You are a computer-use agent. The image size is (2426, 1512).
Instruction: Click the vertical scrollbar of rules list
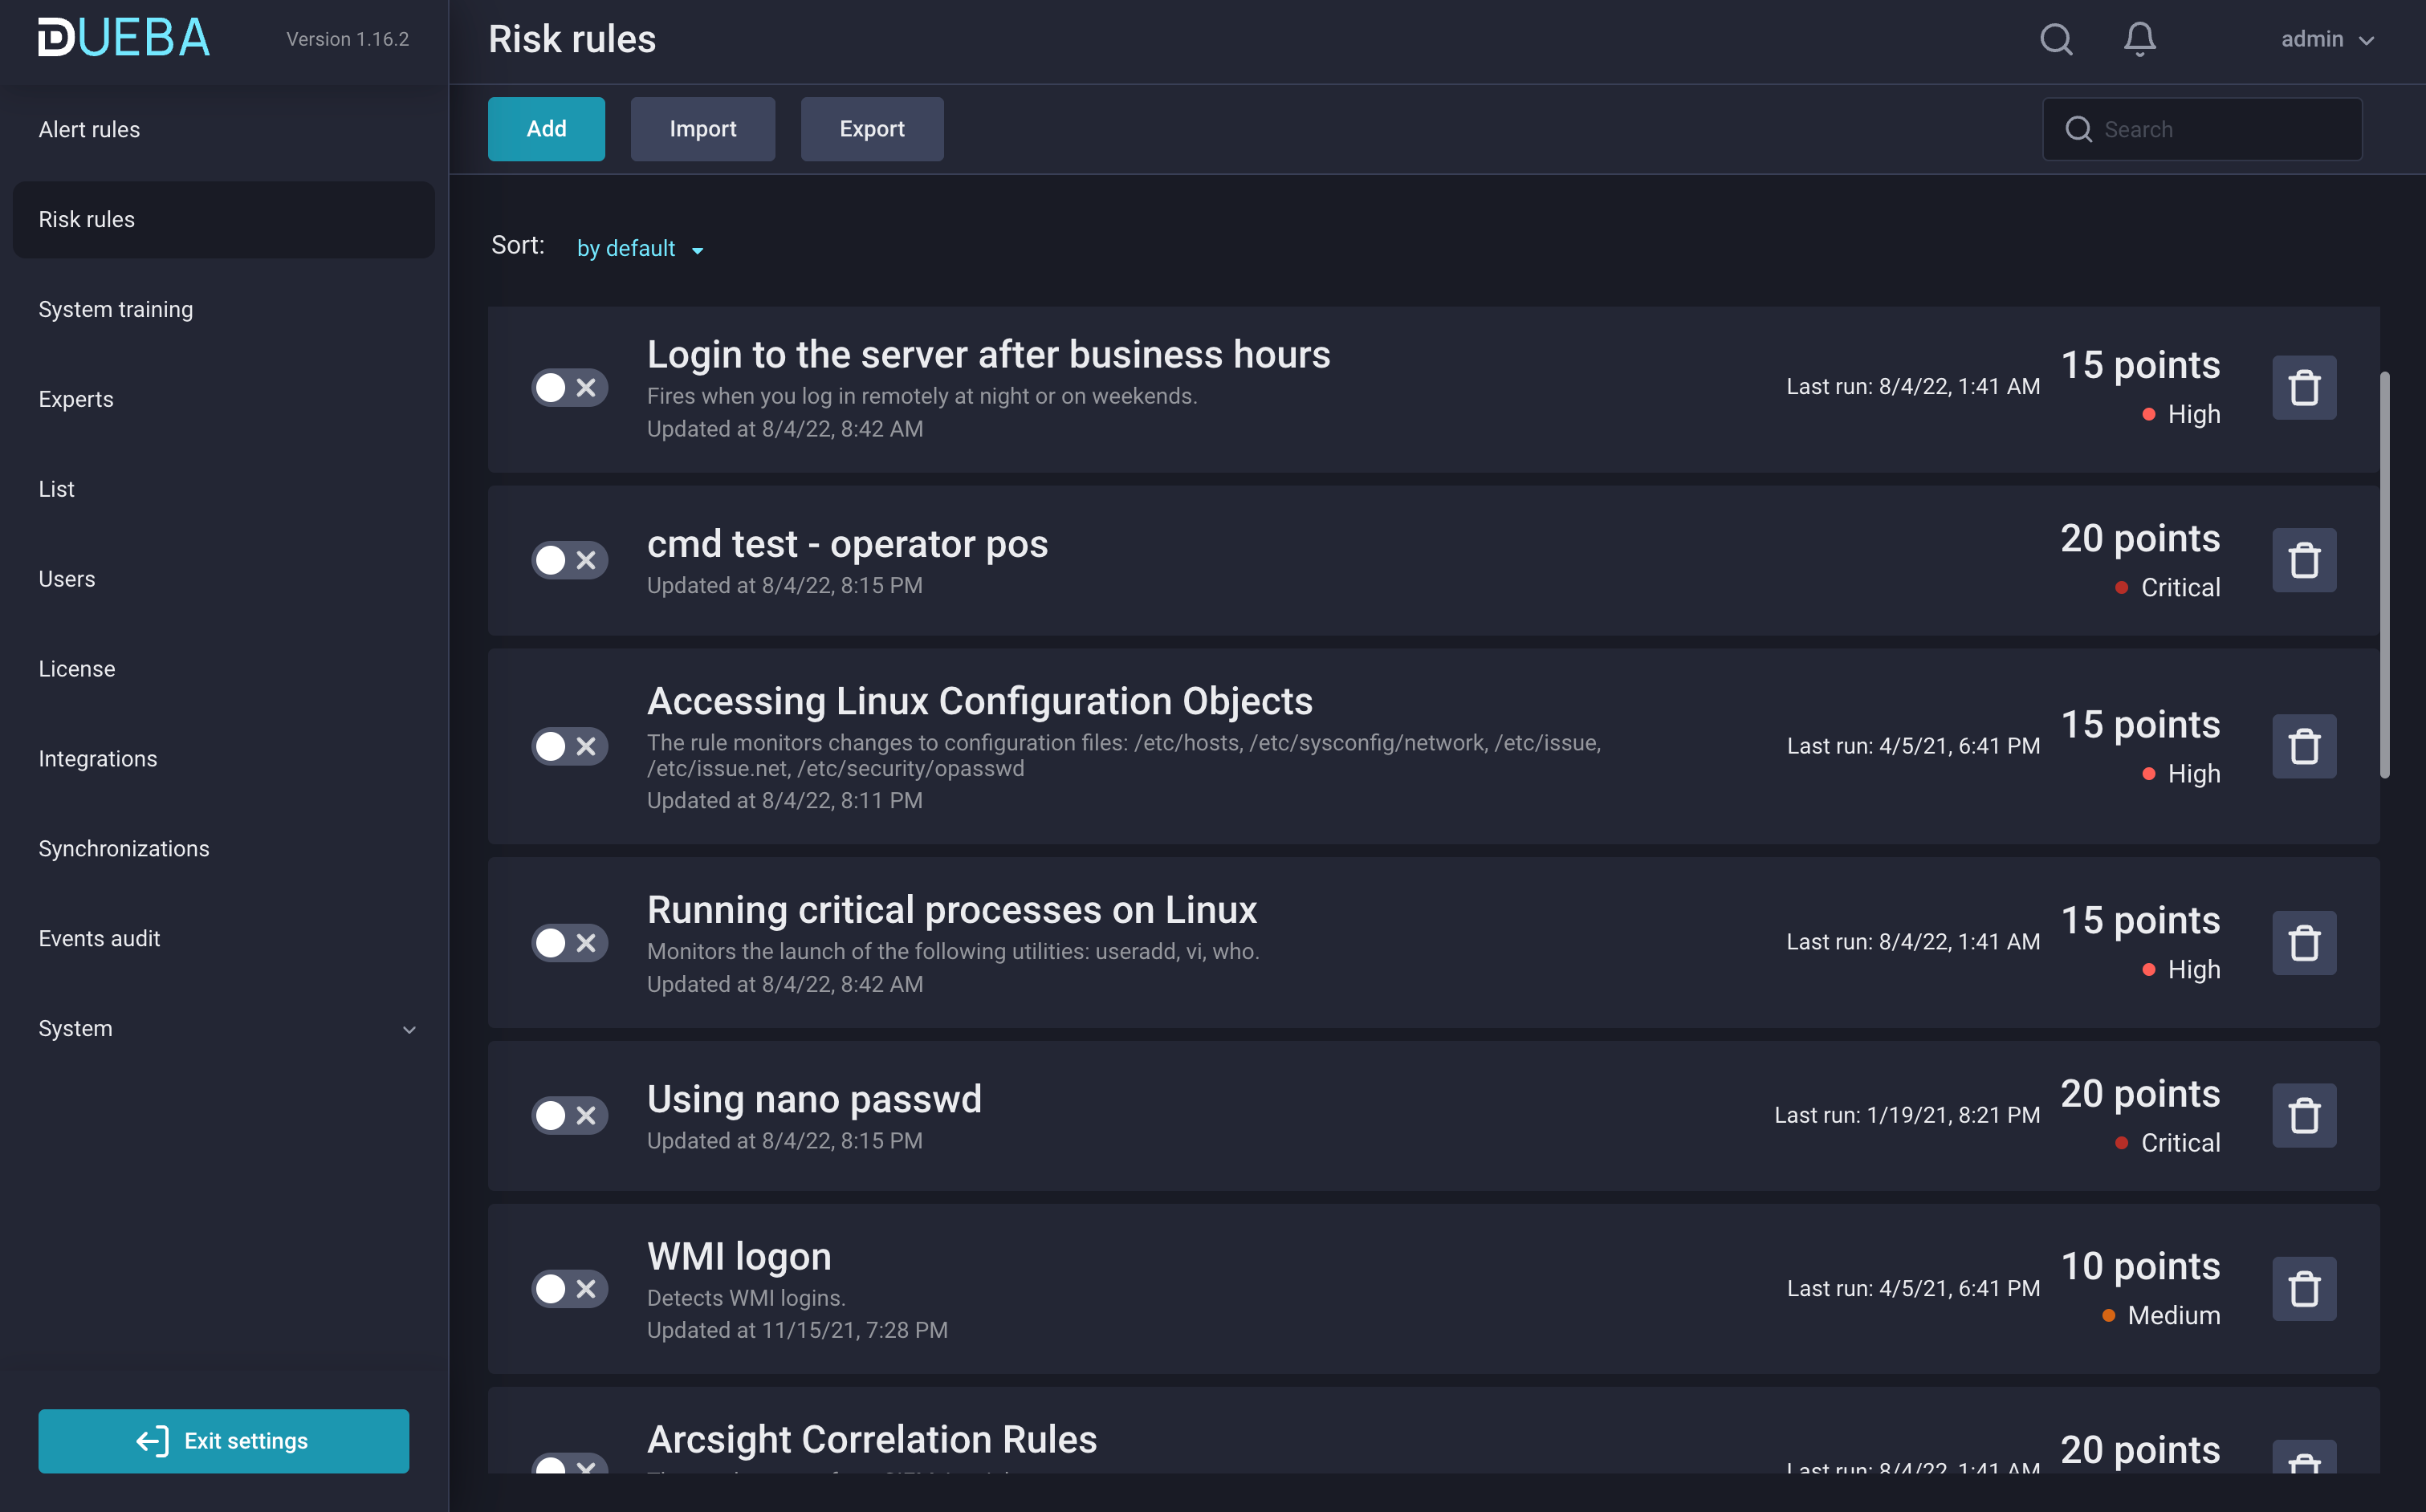[2384, 575]
